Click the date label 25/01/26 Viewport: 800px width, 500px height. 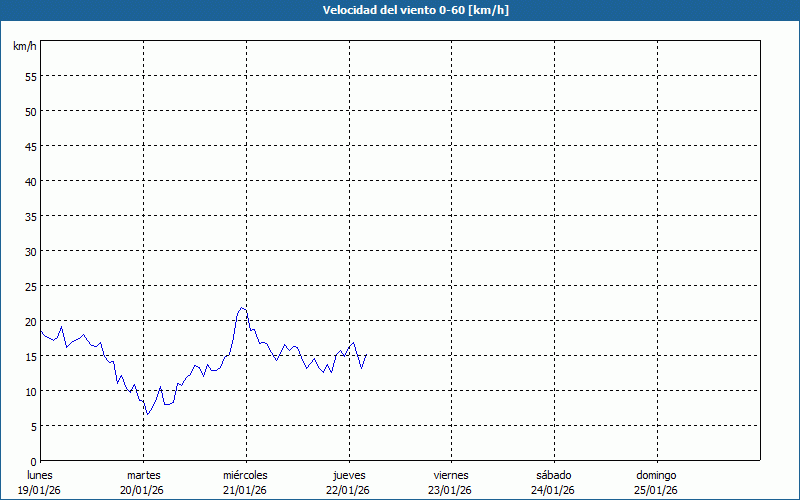click(656, 490)
